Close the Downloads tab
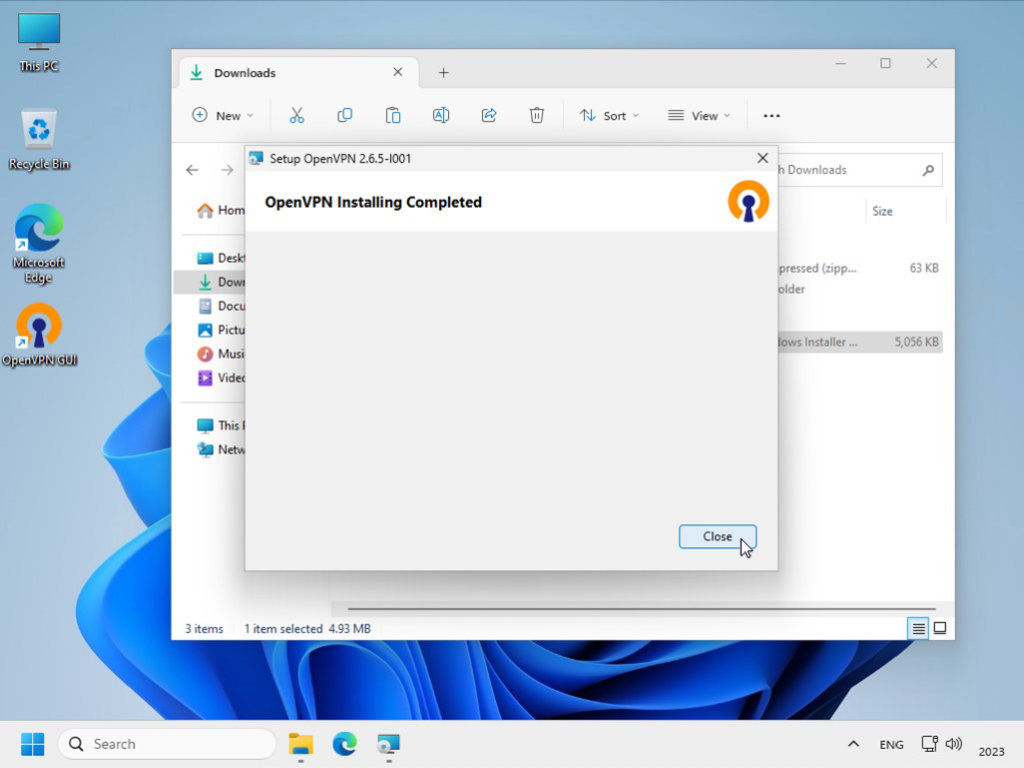The height and width of the screenshot is (768, 1024). click(x=398, y=72)
